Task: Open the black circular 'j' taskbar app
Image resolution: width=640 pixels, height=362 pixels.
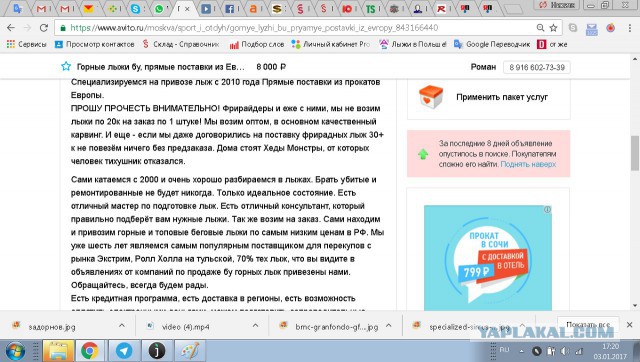Action: (157, 351)
